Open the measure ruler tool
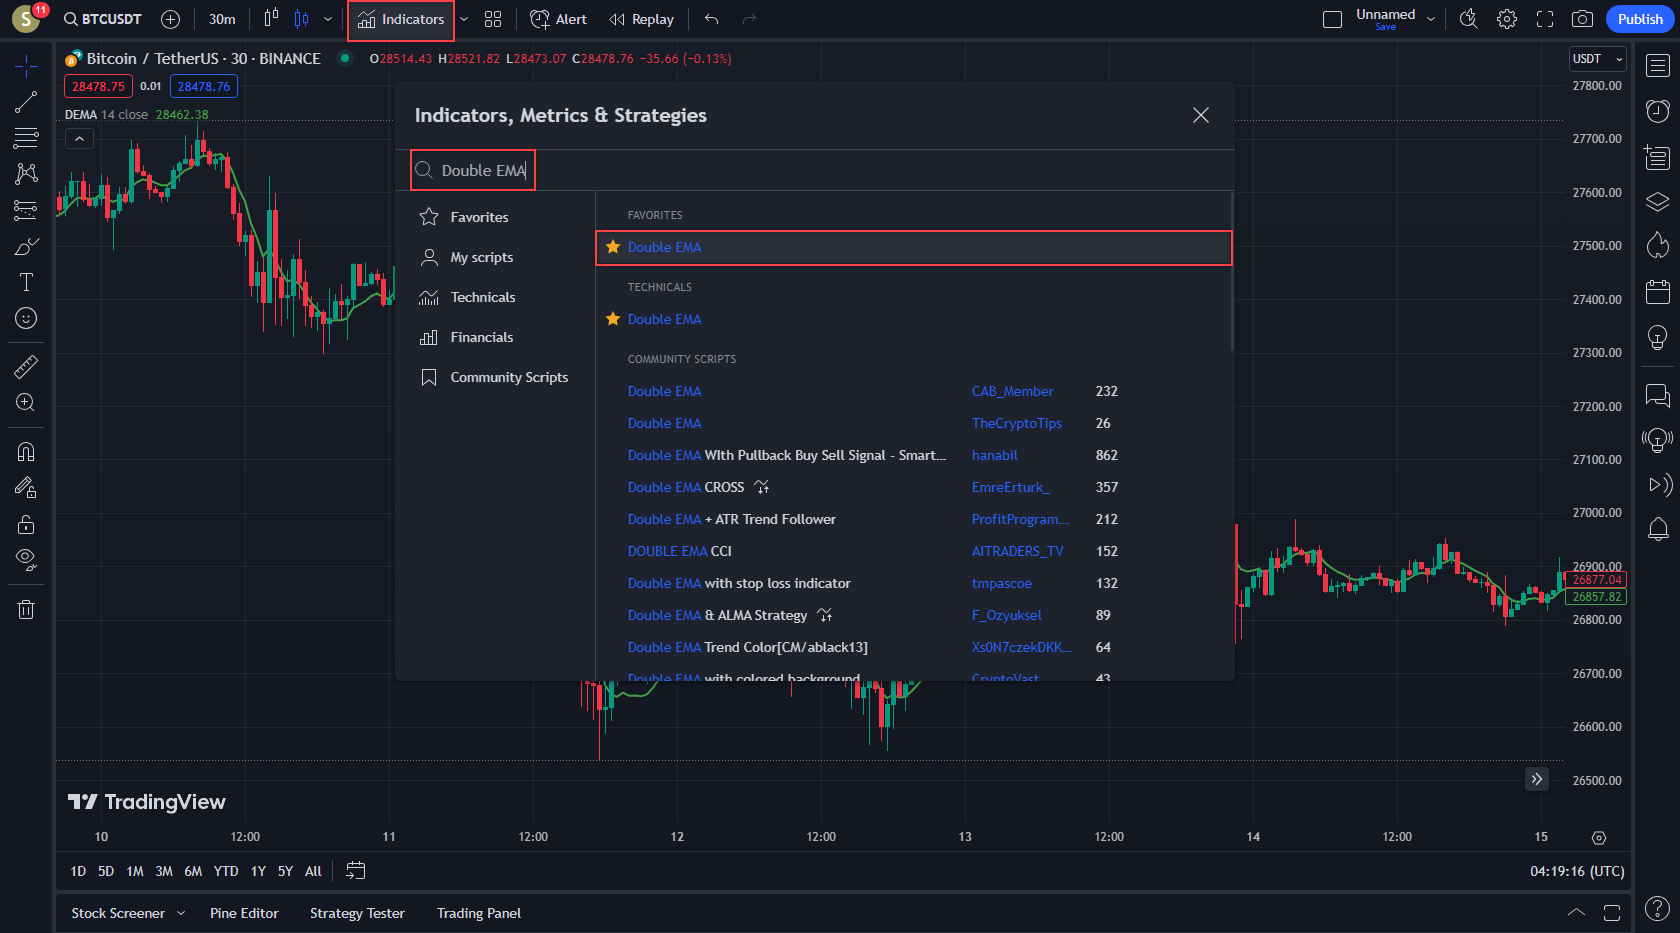The image size is (1680, 933). point(25,366)
